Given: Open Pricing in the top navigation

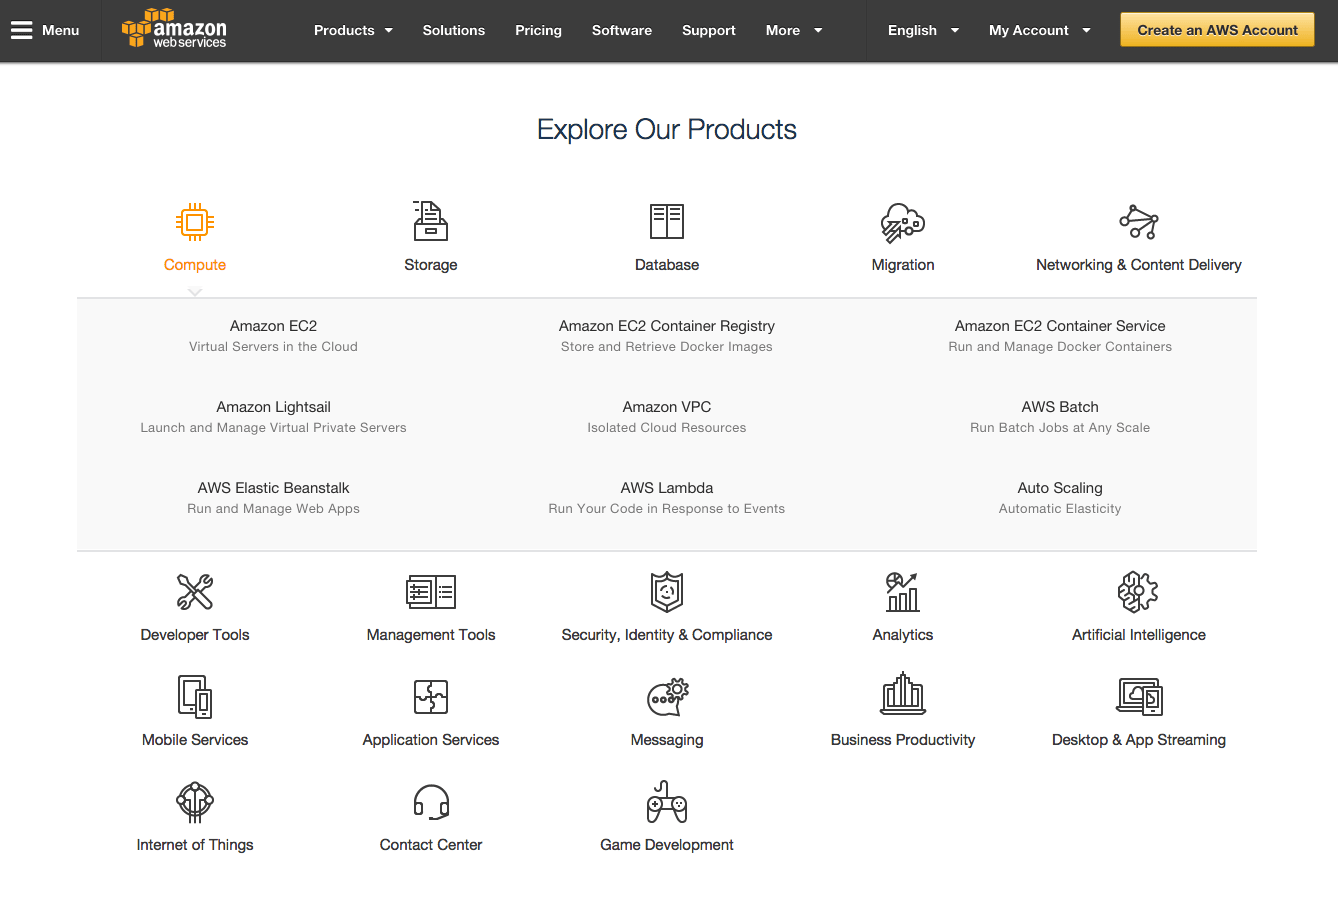Looking at the screenshot, I should (538, 30).
